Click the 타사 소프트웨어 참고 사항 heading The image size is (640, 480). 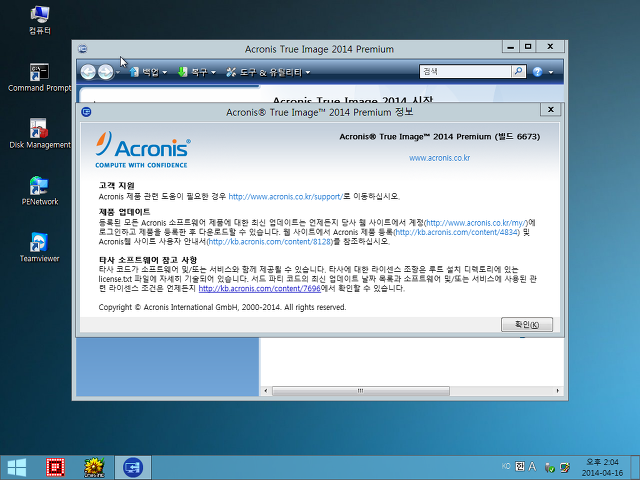(148, 260)
